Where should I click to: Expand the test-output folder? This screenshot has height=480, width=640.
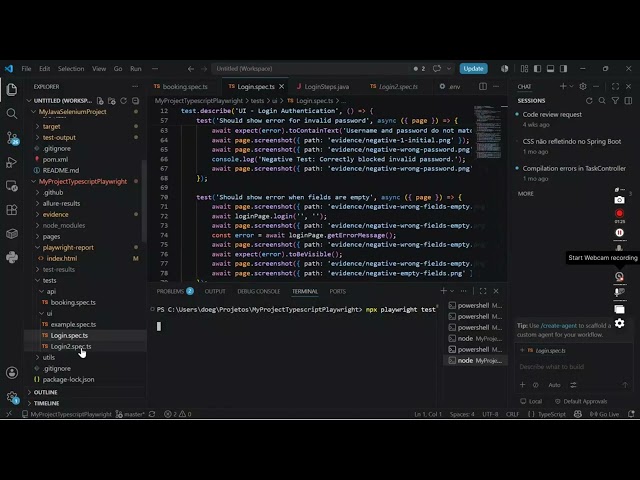[38, 138]
